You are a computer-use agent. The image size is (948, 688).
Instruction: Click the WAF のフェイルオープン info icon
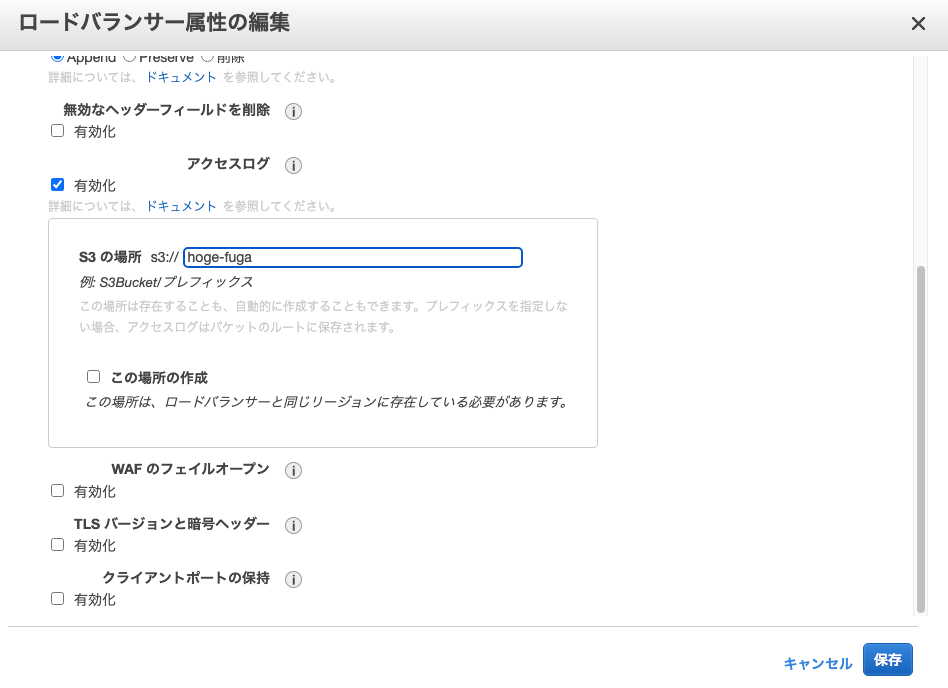click(x=293, y=470)
